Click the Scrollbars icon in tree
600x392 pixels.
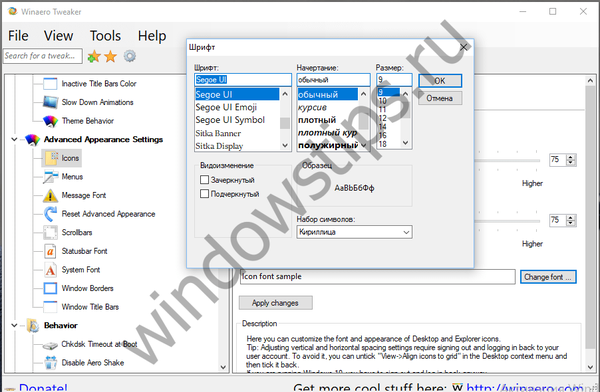50,233
